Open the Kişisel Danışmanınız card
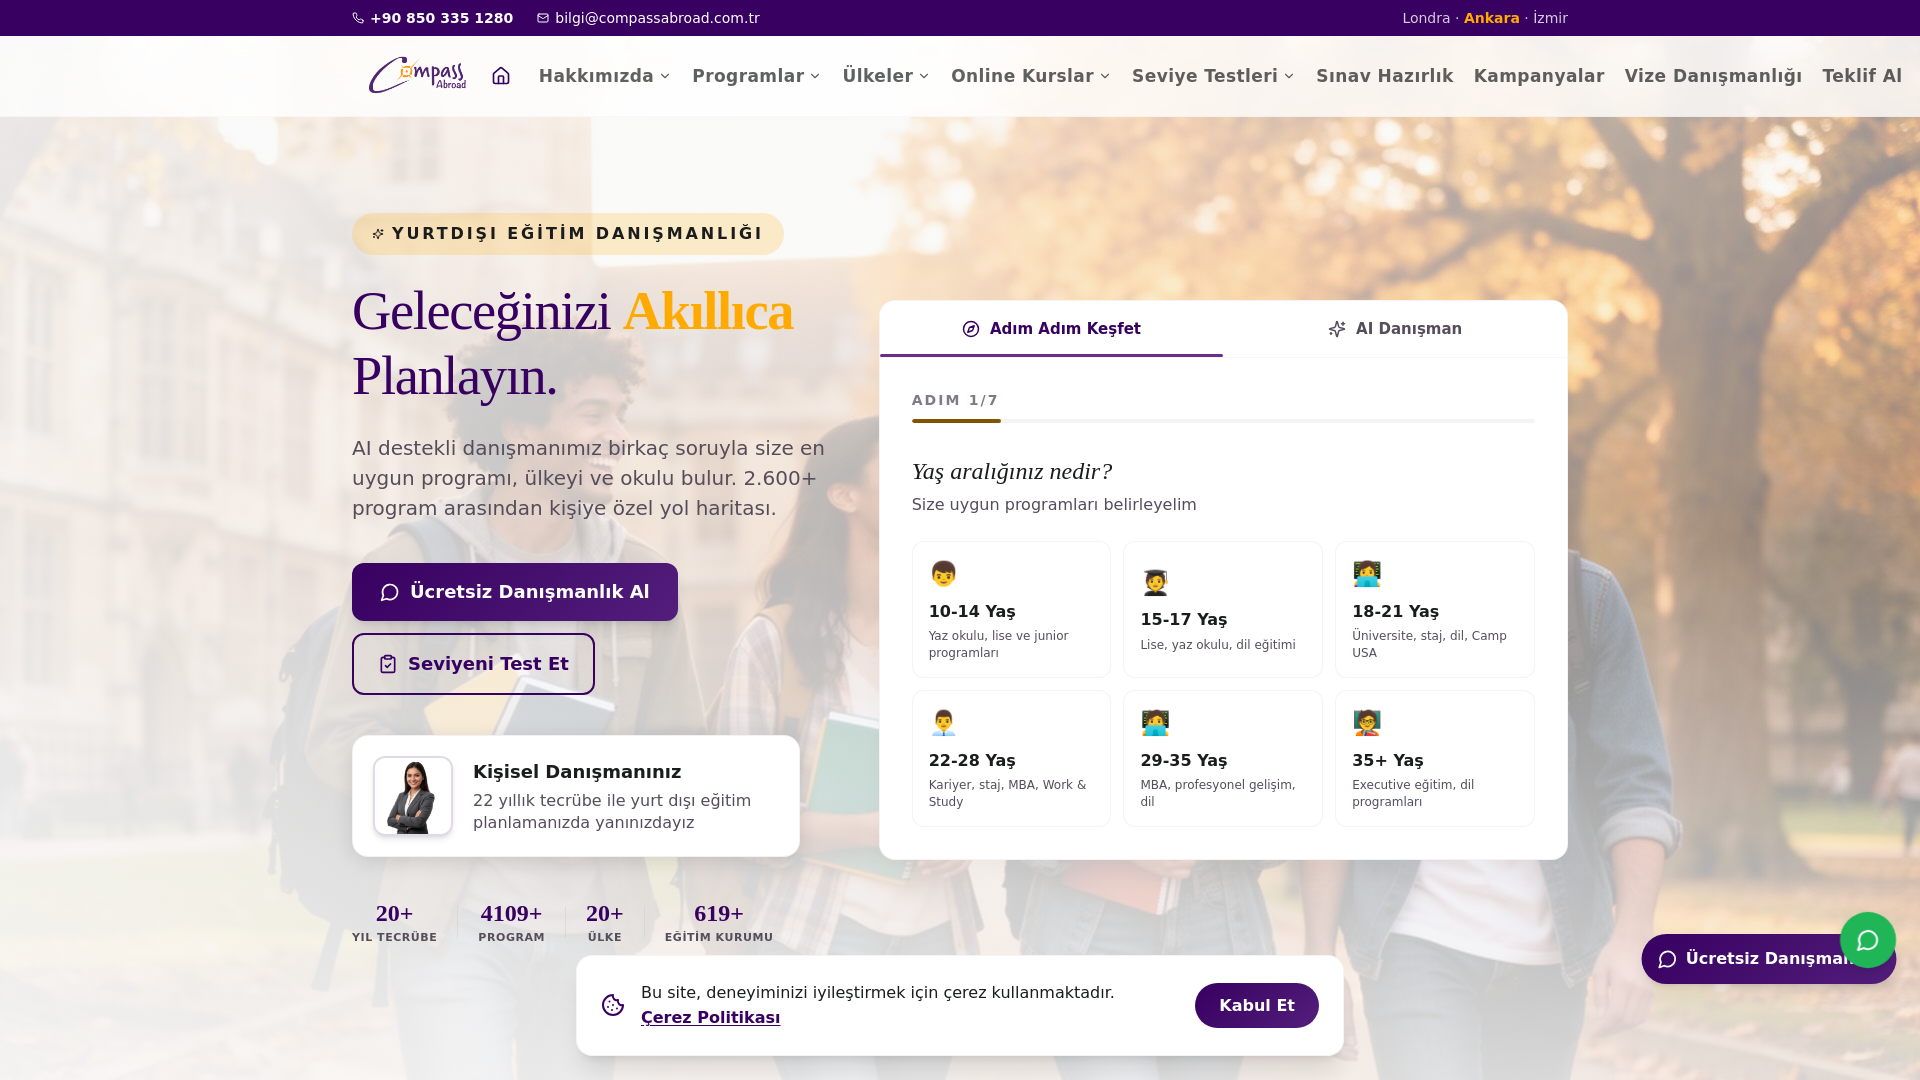 click(x=576, y=796)
